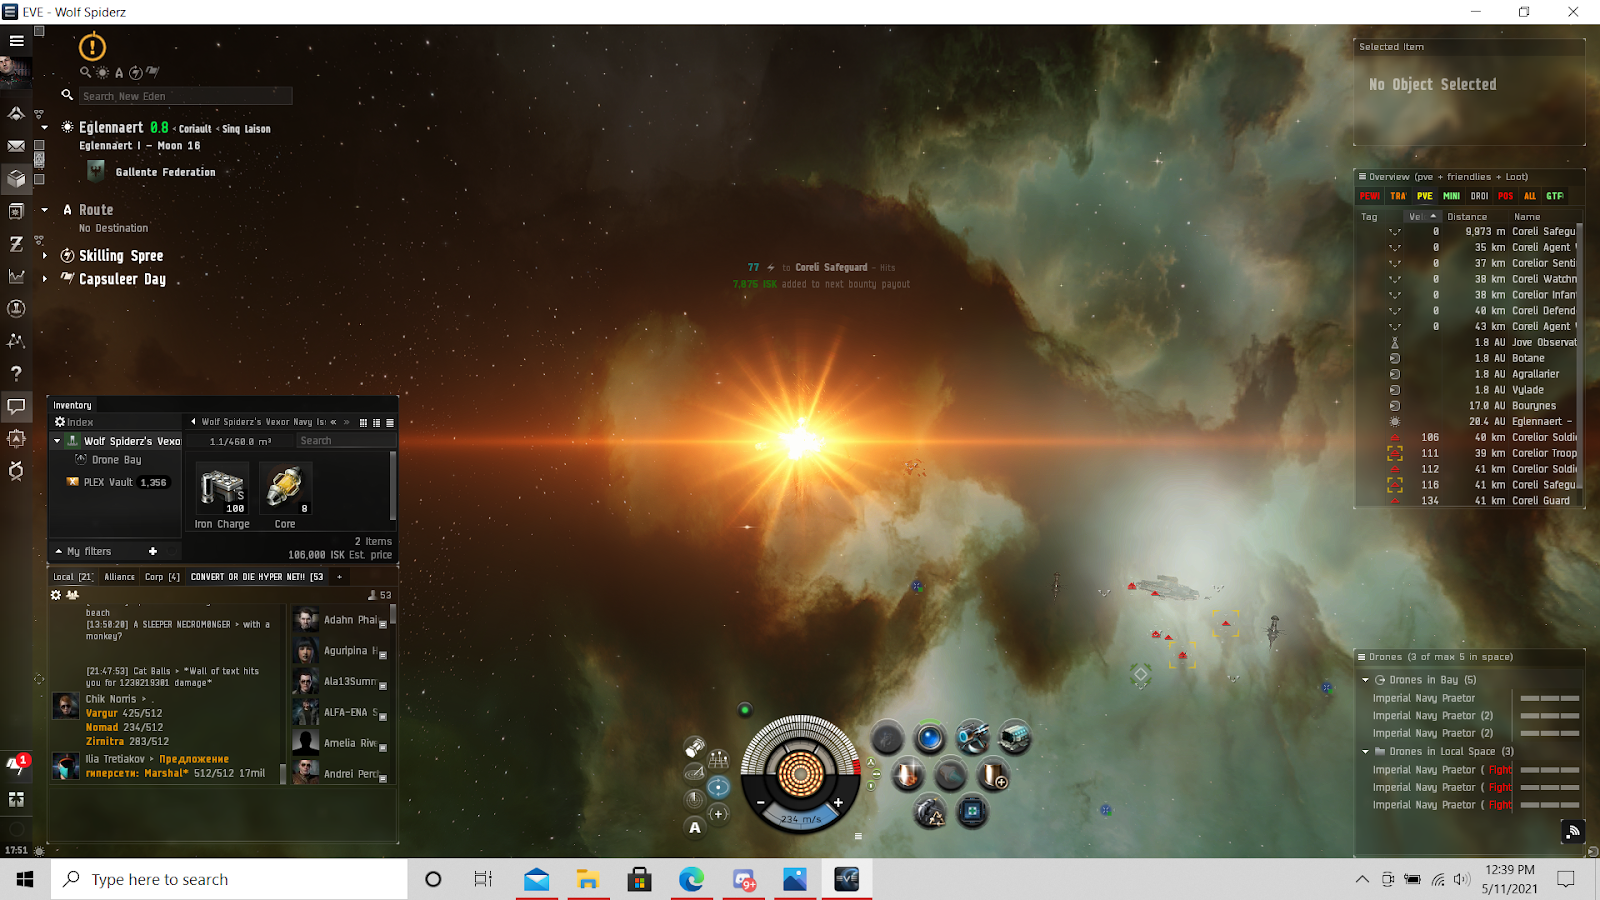Open the Market graph icon in Neocom

tap(16, 276)
